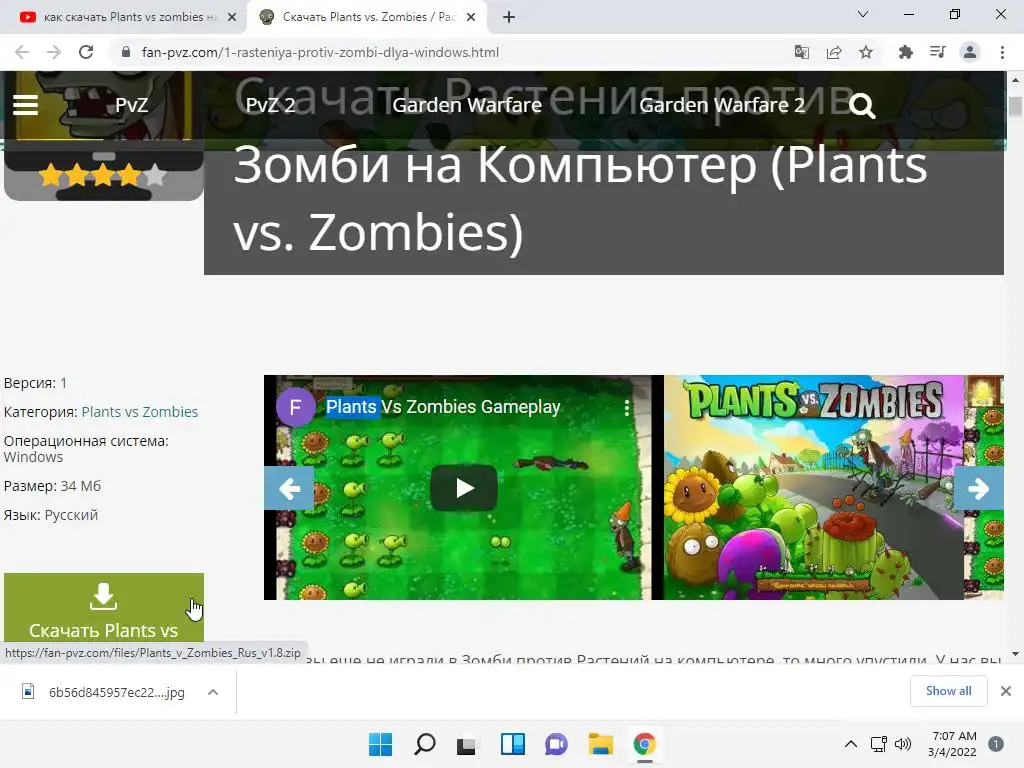Reload the current page
The width and height of the screenshot is (1024, 768).
tap(86, 52)
